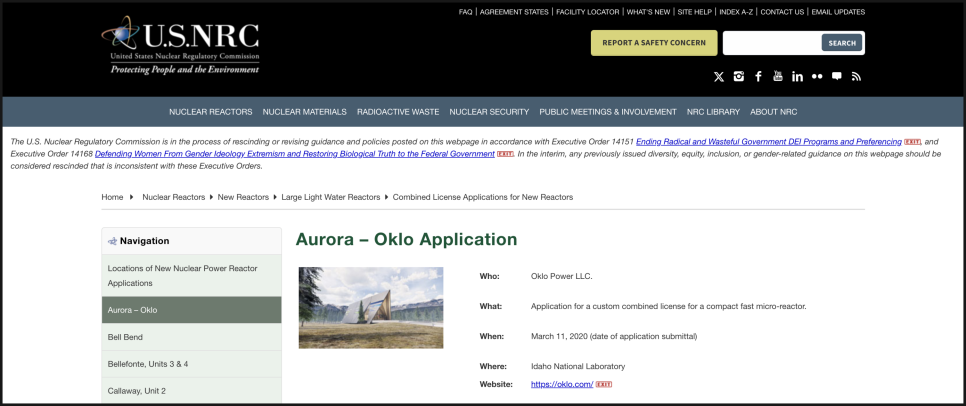Open the Facility Locator link
Screen dimensions: 966x406
(588, 12)
